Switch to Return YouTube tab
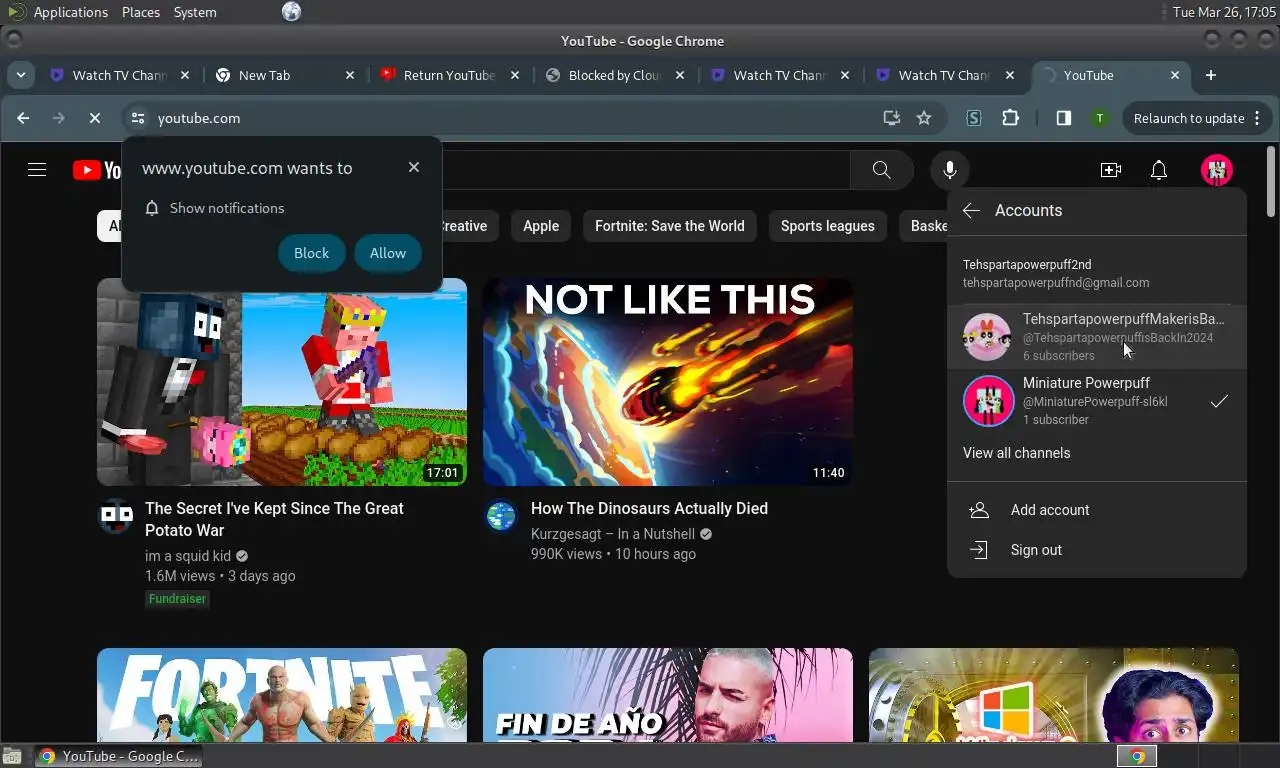The image size is (1280, 768). point(449,75)
